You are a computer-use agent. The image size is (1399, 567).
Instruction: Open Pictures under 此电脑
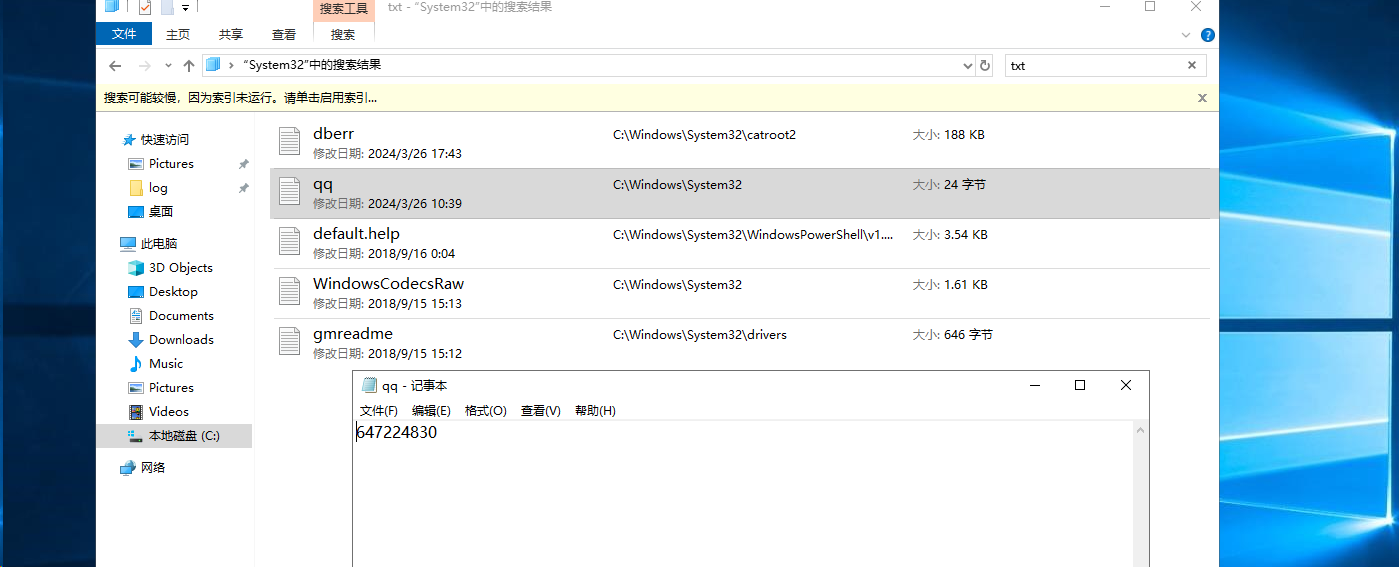171,388
